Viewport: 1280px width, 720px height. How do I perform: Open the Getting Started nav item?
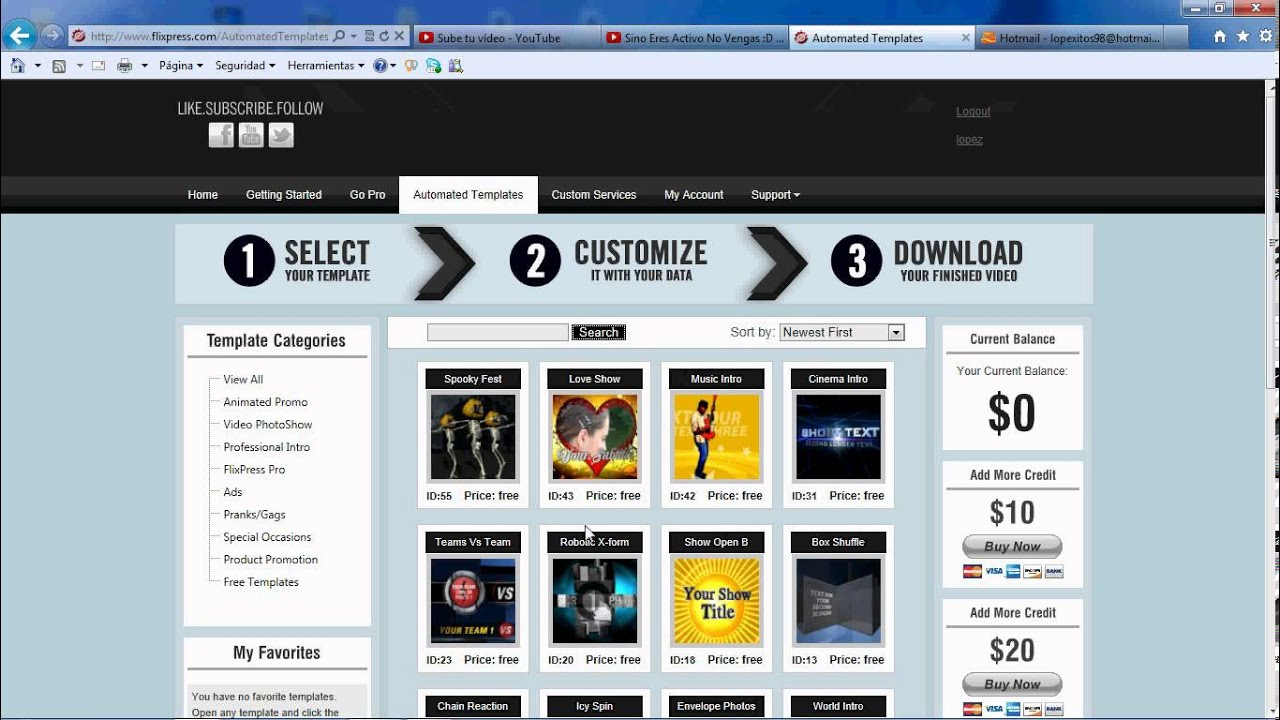284,195
